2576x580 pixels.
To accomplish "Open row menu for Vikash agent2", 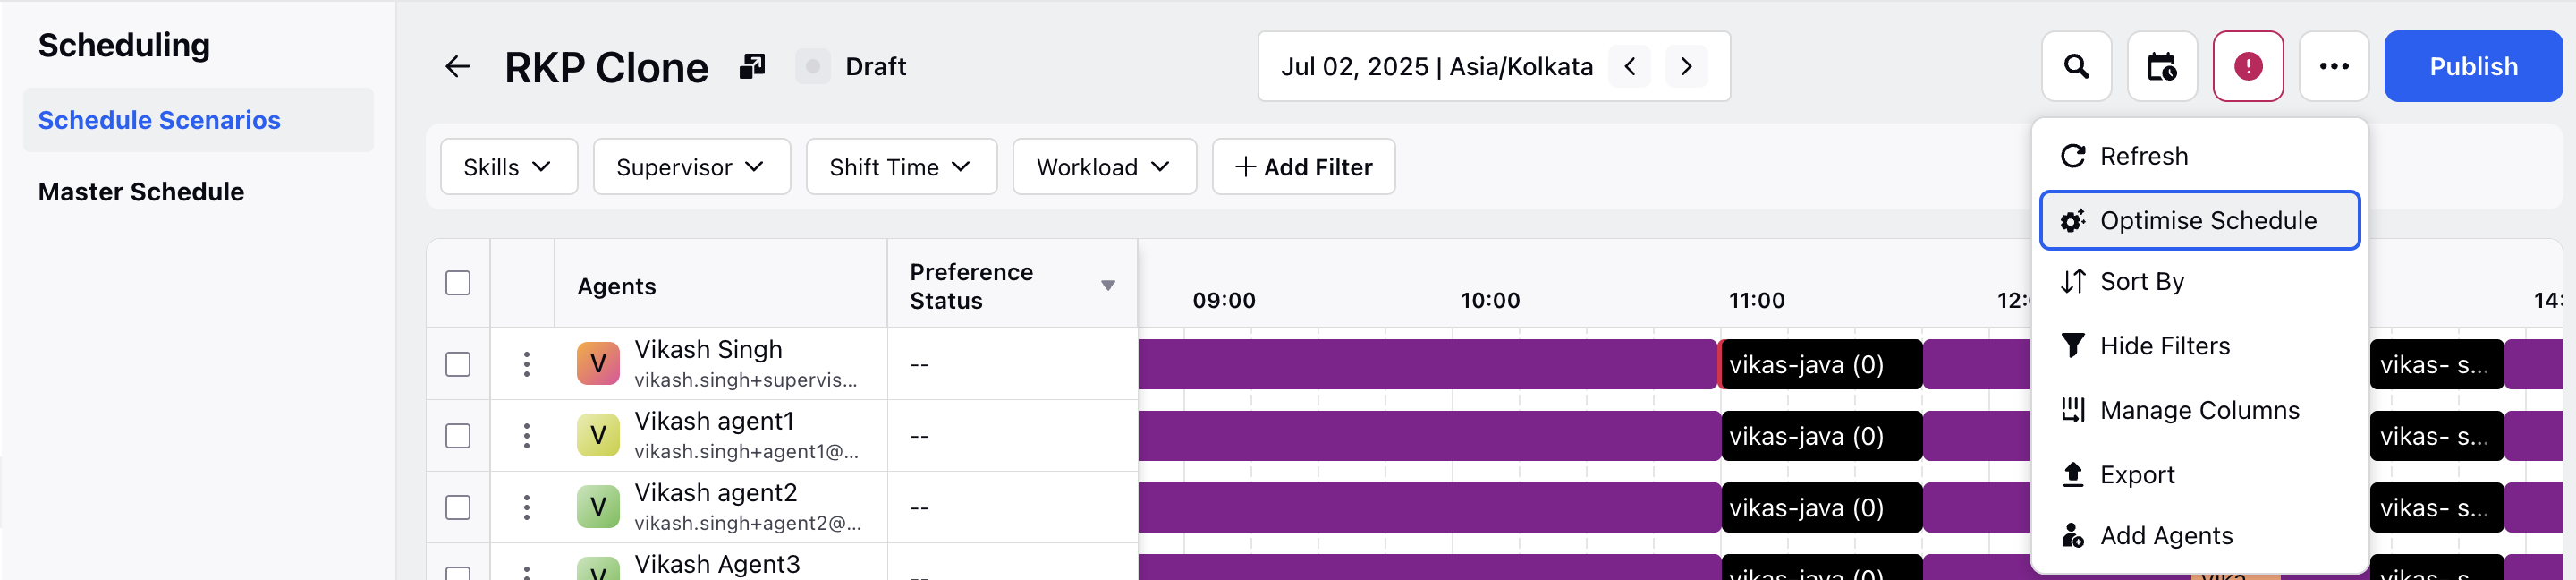I will click(526, 508).
